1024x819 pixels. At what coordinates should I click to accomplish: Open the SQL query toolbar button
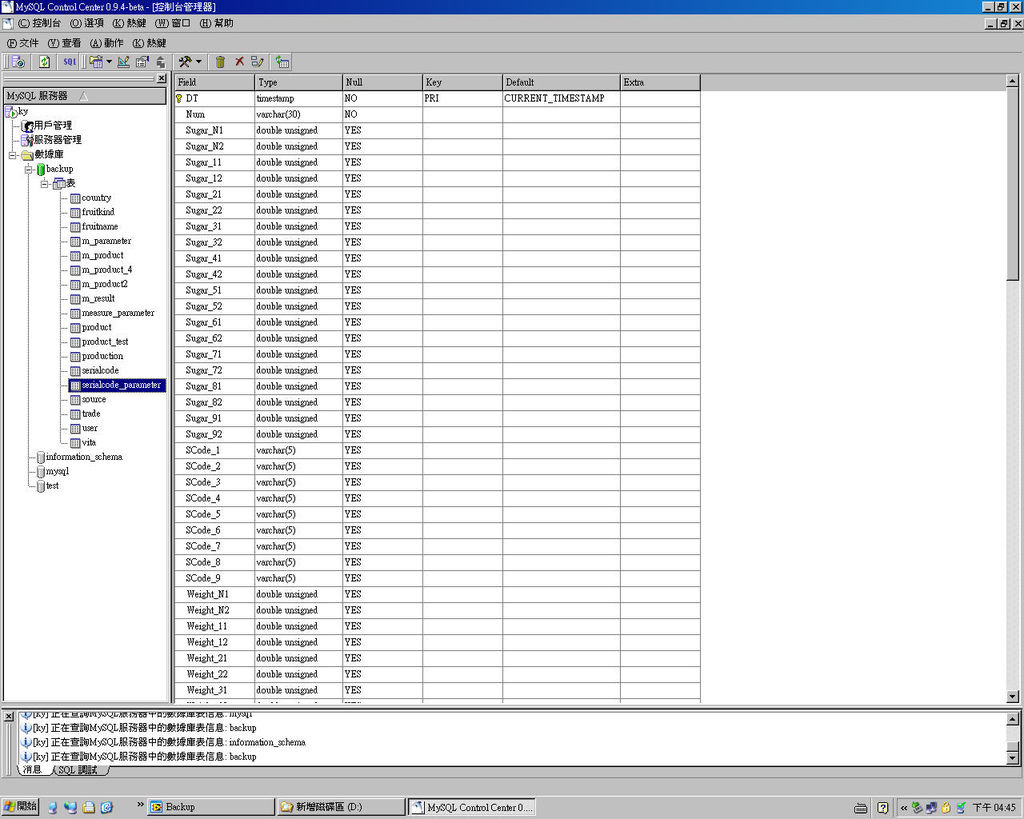[x=69, y=62]
